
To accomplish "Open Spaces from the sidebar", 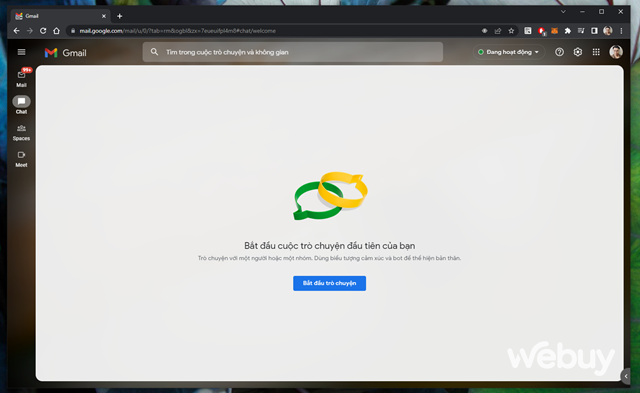I will 21,133.
